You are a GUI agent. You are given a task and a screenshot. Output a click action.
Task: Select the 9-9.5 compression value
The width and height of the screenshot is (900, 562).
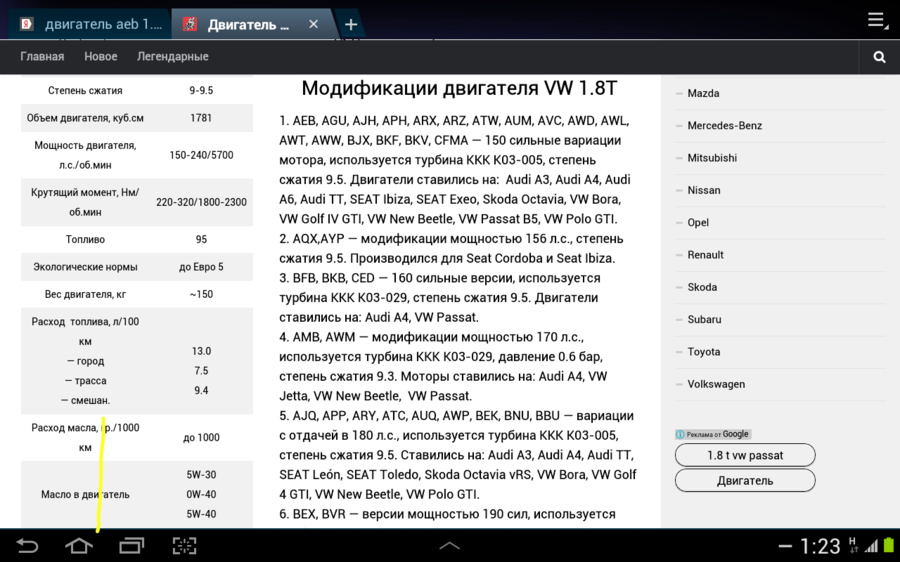201,90
